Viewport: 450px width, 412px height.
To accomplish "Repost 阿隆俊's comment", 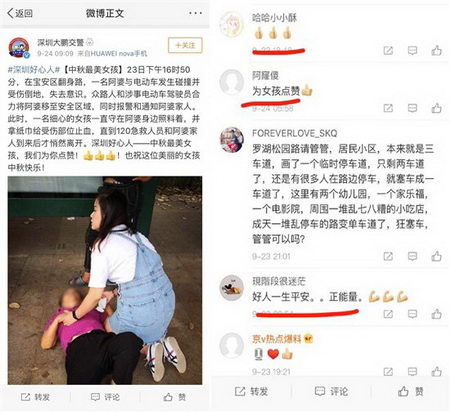I will [388, 108].
